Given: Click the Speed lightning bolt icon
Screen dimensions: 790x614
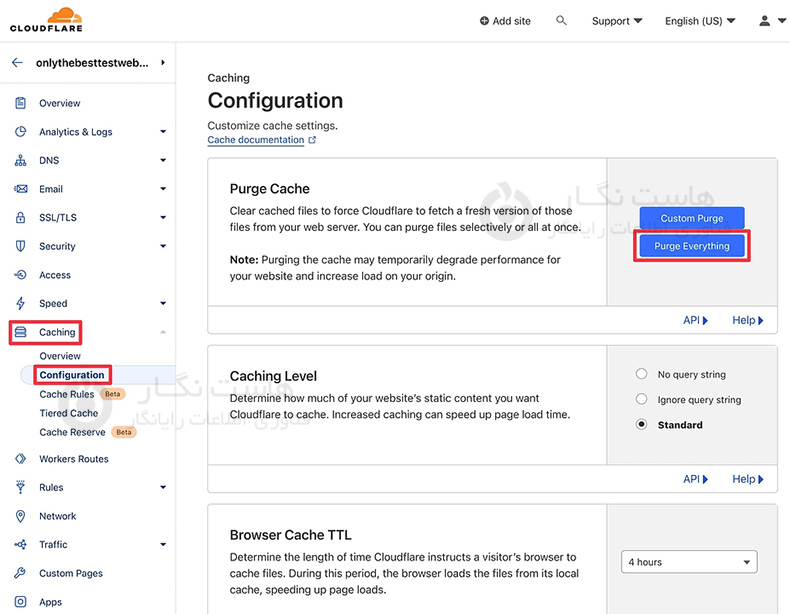Looking at the screenshot, I should (x=20, y=303).
